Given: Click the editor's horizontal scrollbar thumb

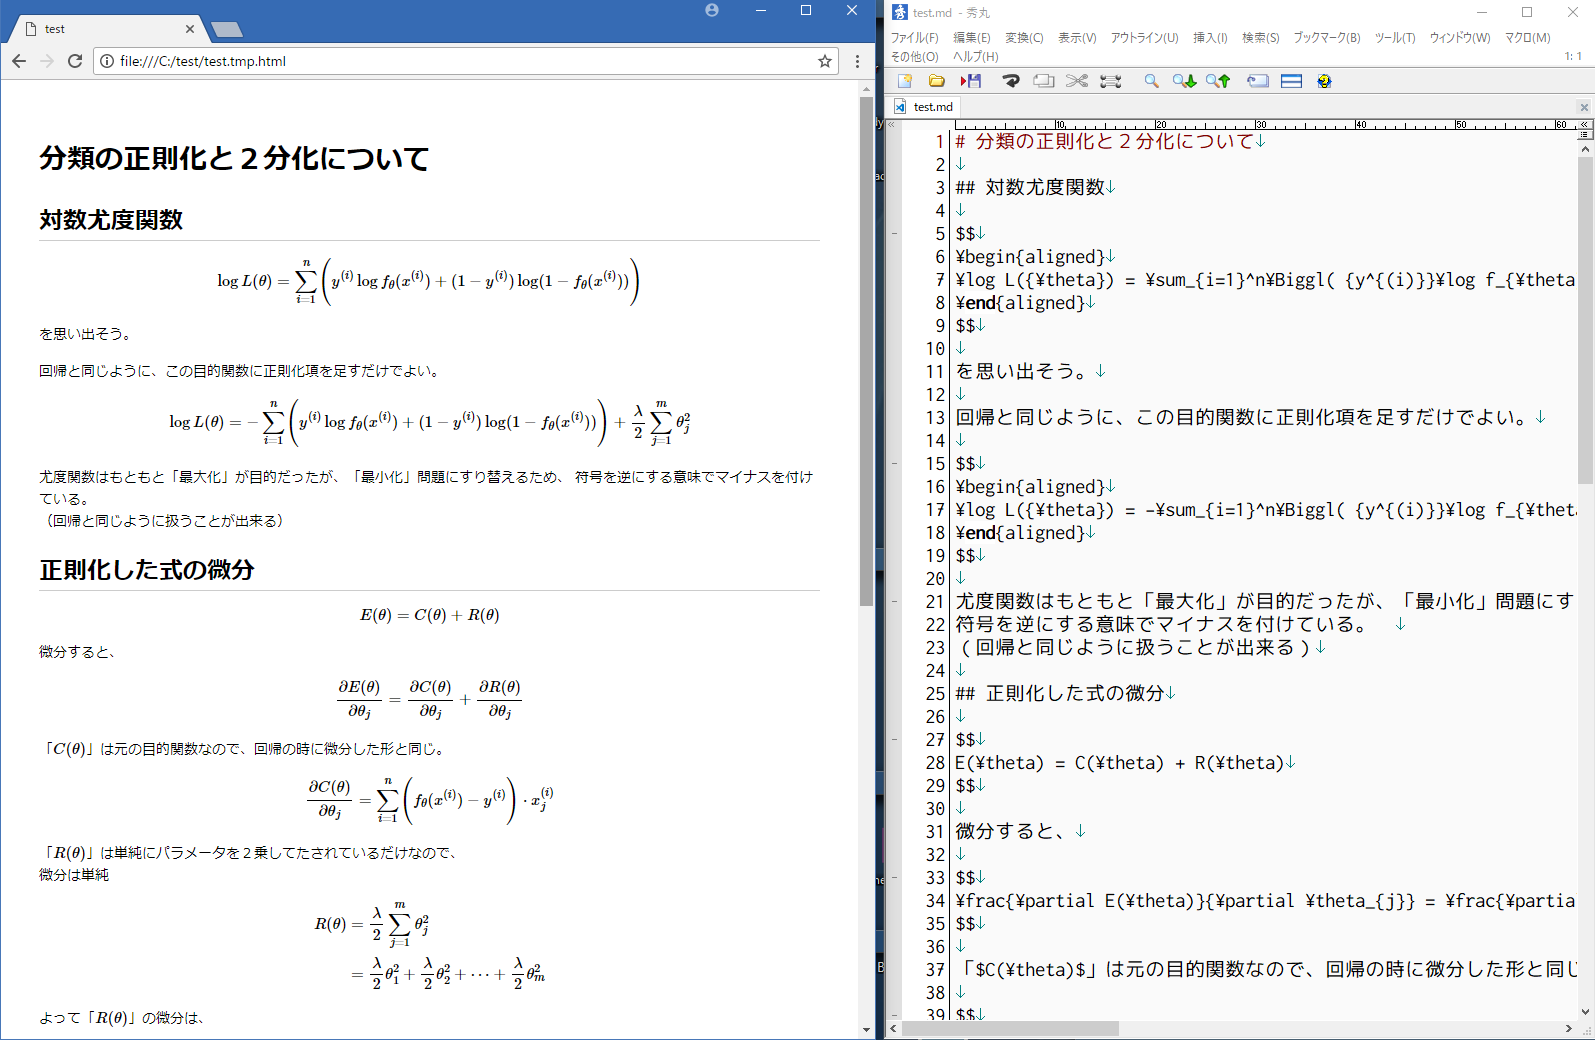Looking at the screenshot, I should pos(1010,1029).
